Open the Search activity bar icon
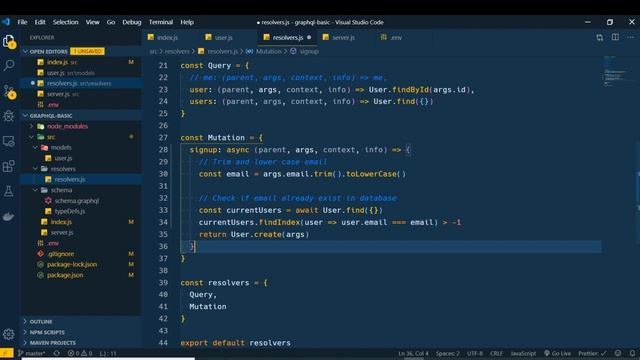This screenshot has width=640, height=360. [9, 65]
